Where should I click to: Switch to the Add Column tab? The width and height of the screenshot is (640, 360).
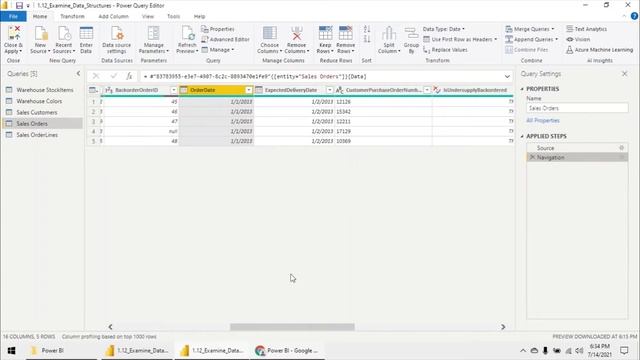click(113, 16)
